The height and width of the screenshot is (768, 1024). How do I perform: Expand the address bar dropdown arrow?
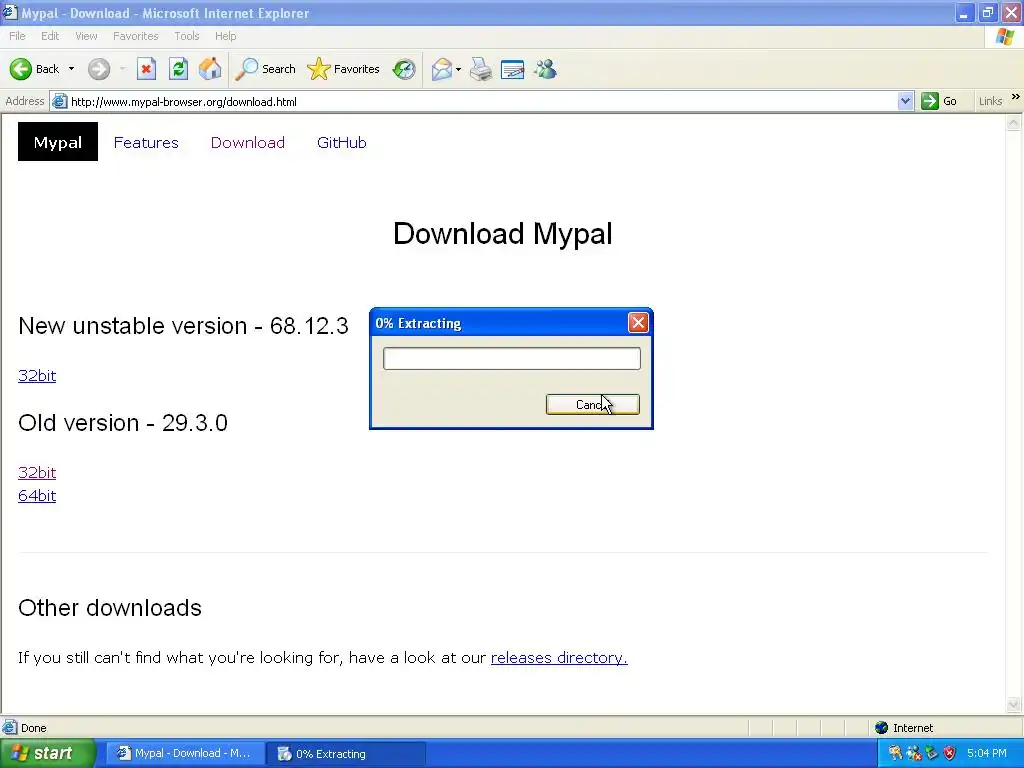point(905,101)
